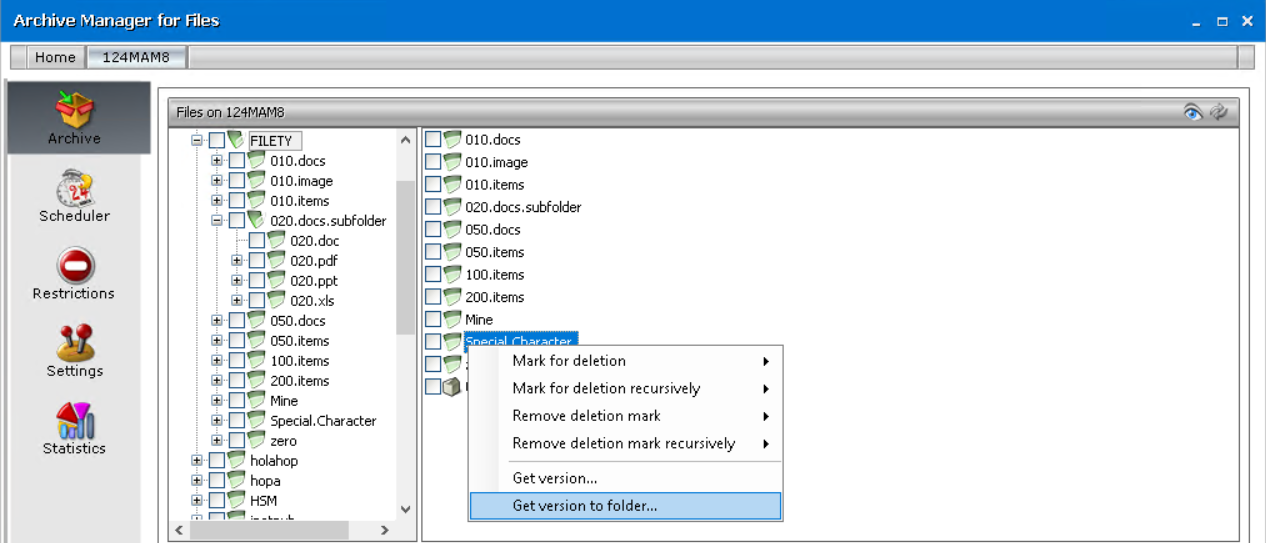Click folder icon of 200.items in tree

pos(256,380)
